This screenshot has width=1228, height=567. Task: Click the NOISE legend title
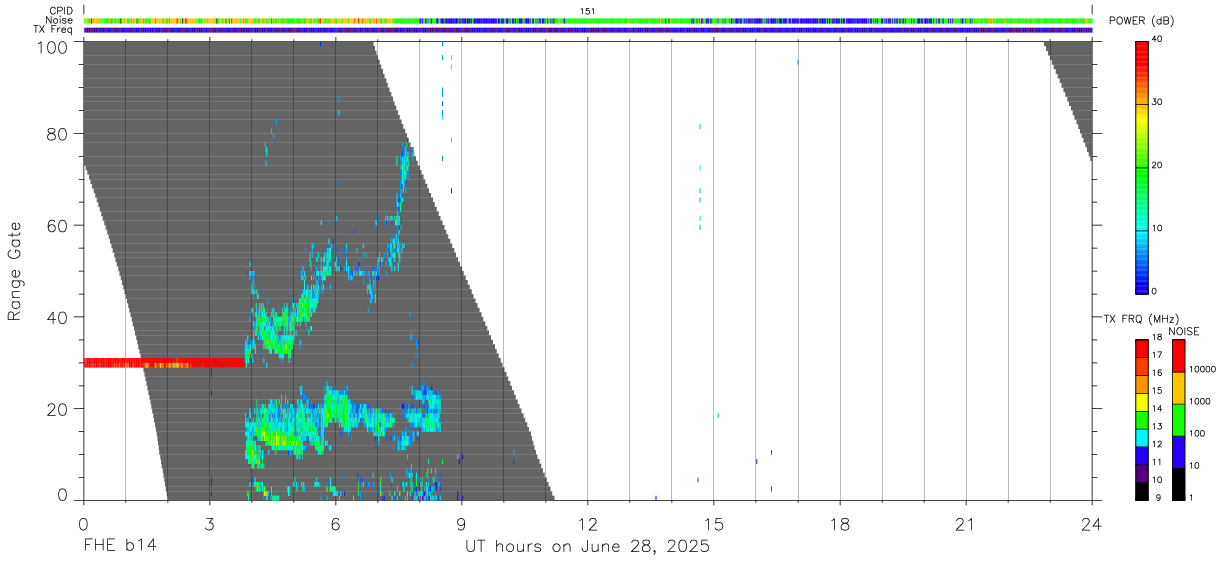coord(1183,331)
